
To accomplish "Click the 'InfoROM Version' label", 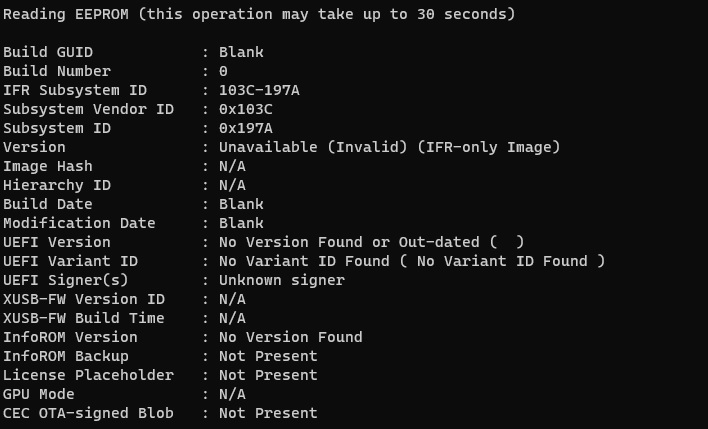I will pyautogui.click(x=70, y=337).
